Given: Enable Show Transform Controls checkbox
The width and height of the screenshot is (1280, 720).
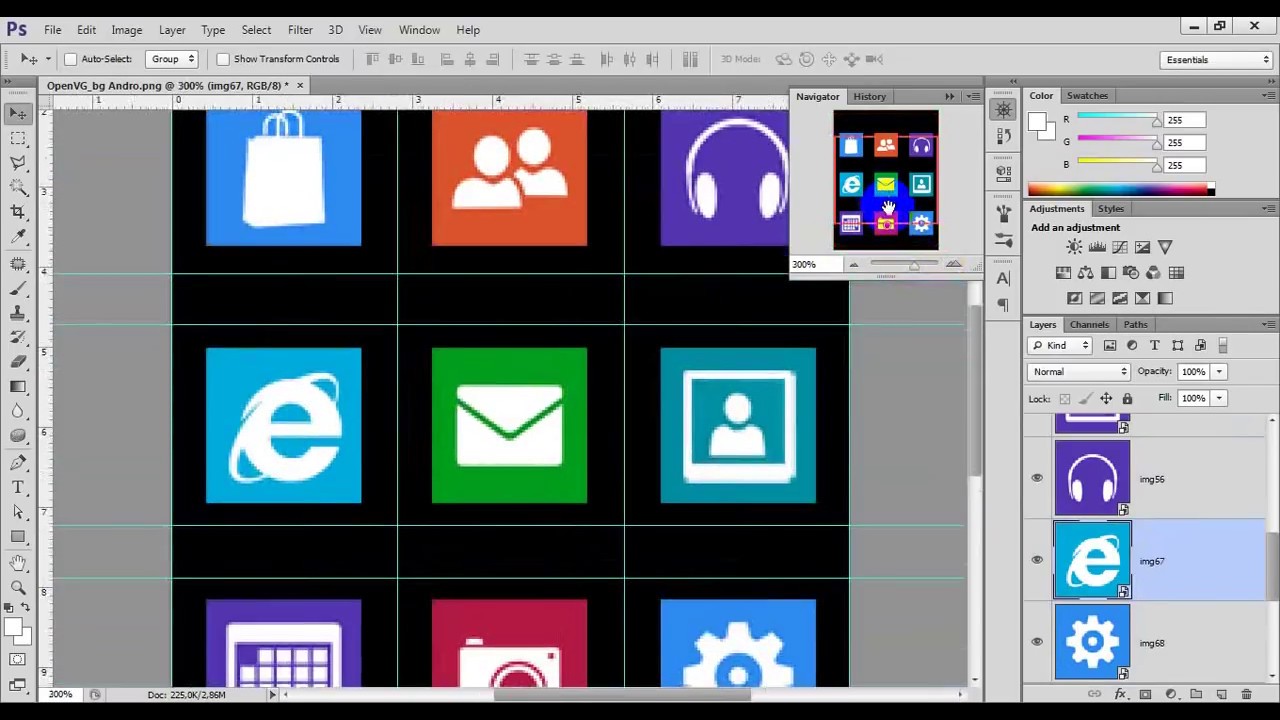Looking at the screenshot, I should (x=223, y=59).
